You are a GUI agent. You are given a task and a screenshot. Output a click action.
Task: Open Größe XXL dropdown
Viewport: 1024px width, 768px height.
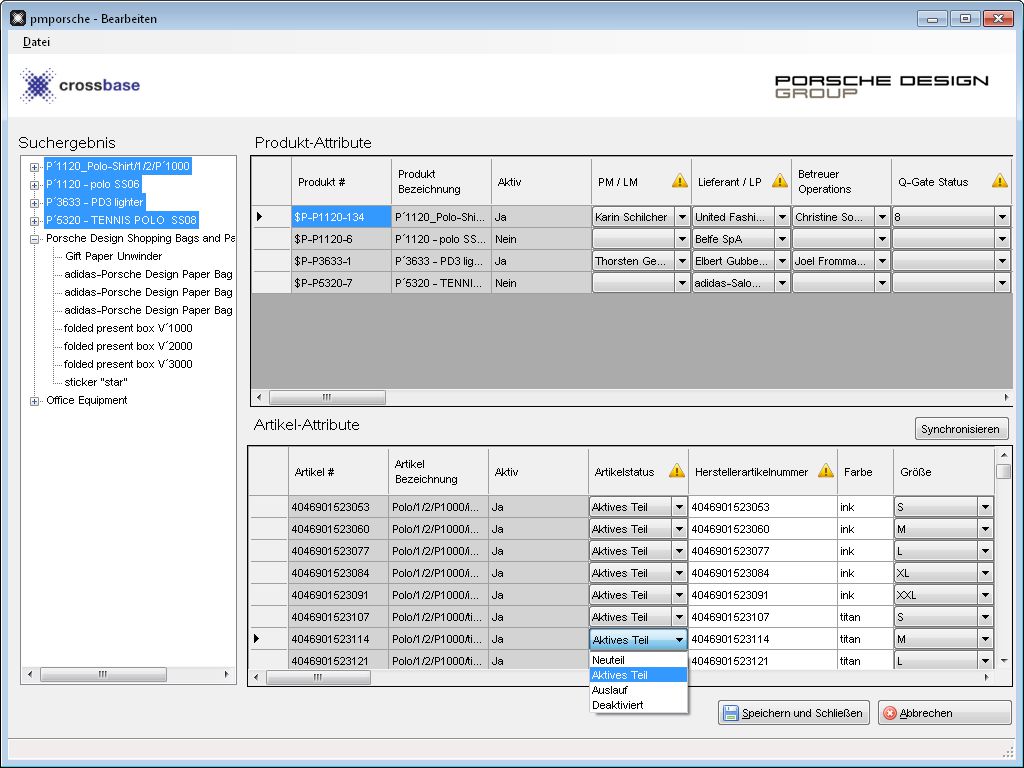tap(985, 595)
